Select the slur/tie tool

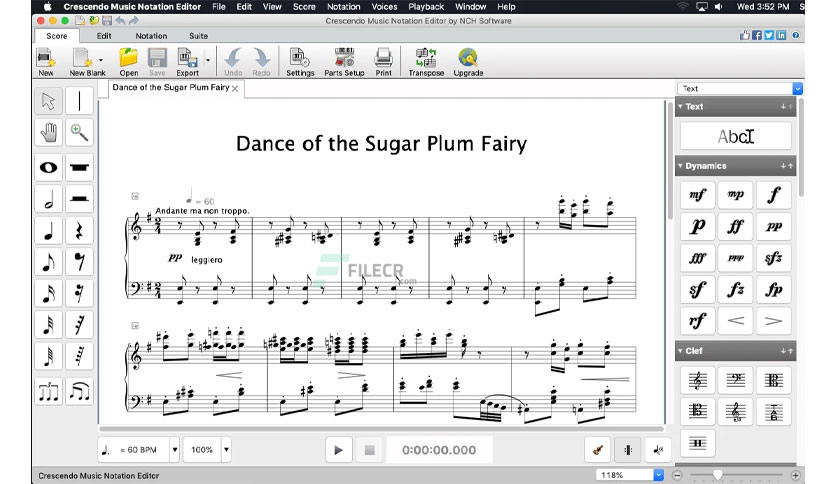(79, 392)
